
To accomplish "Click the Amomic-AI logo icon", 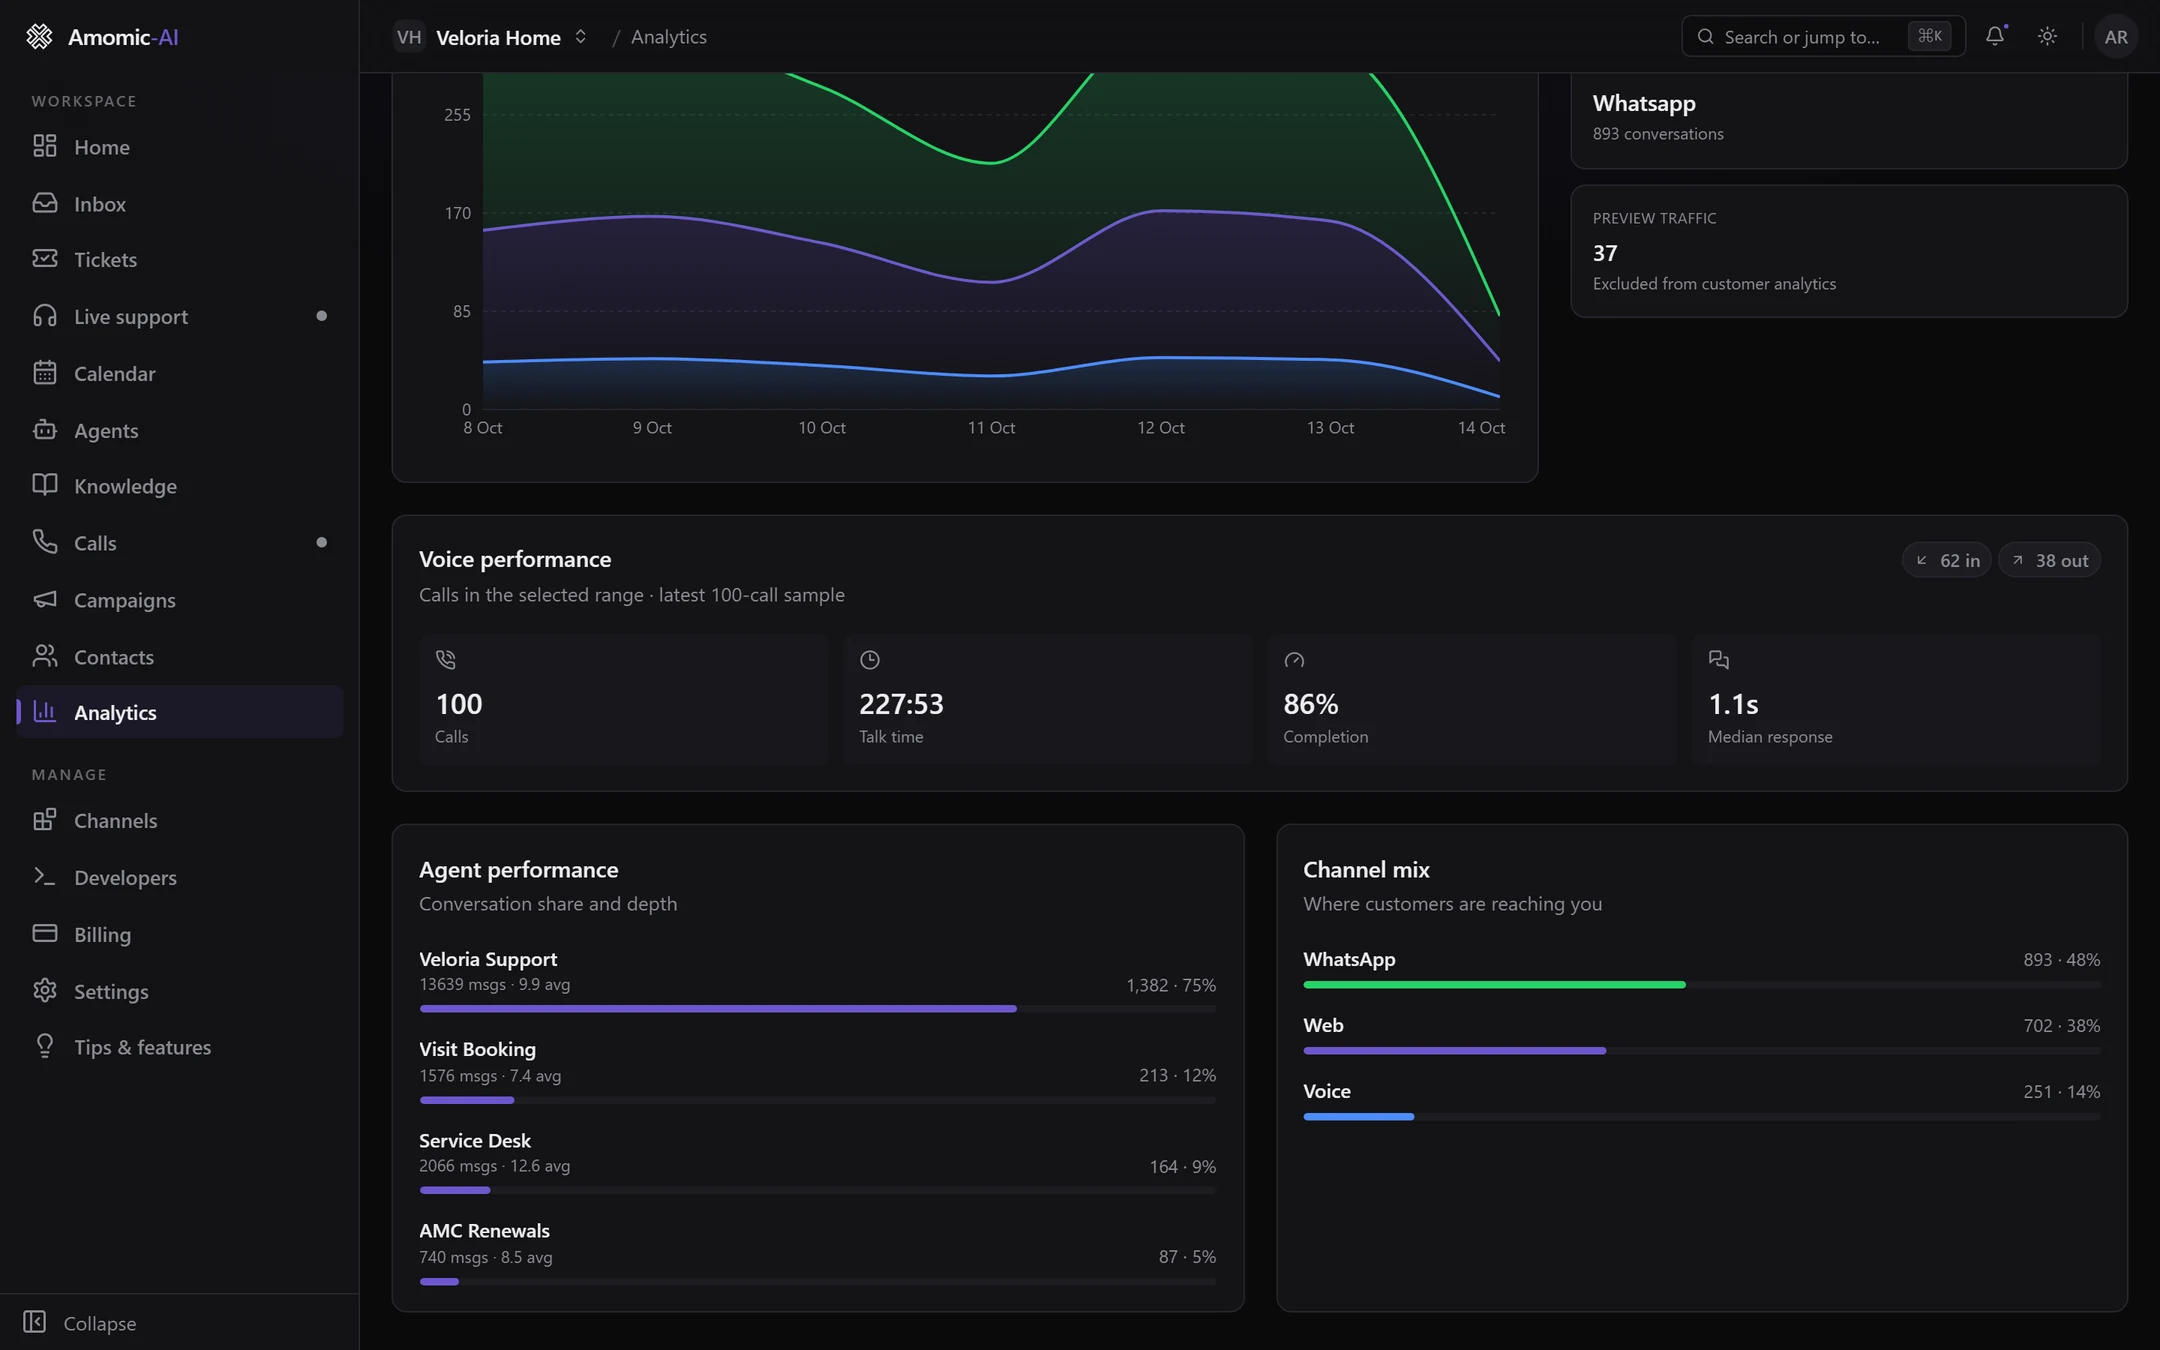I will tap(39, 37).
